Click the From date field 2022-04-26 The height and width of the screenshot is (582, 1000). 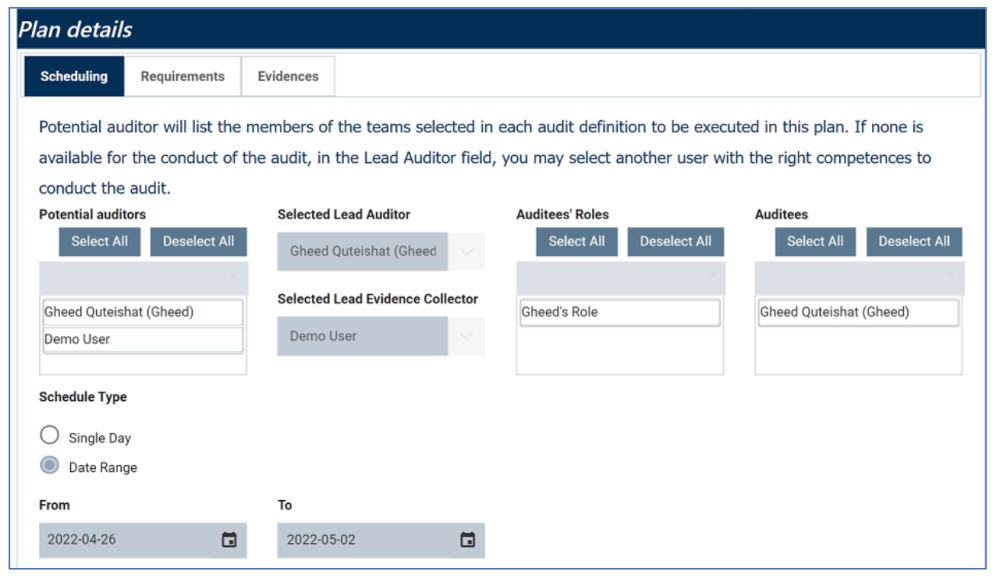point(125,540)
